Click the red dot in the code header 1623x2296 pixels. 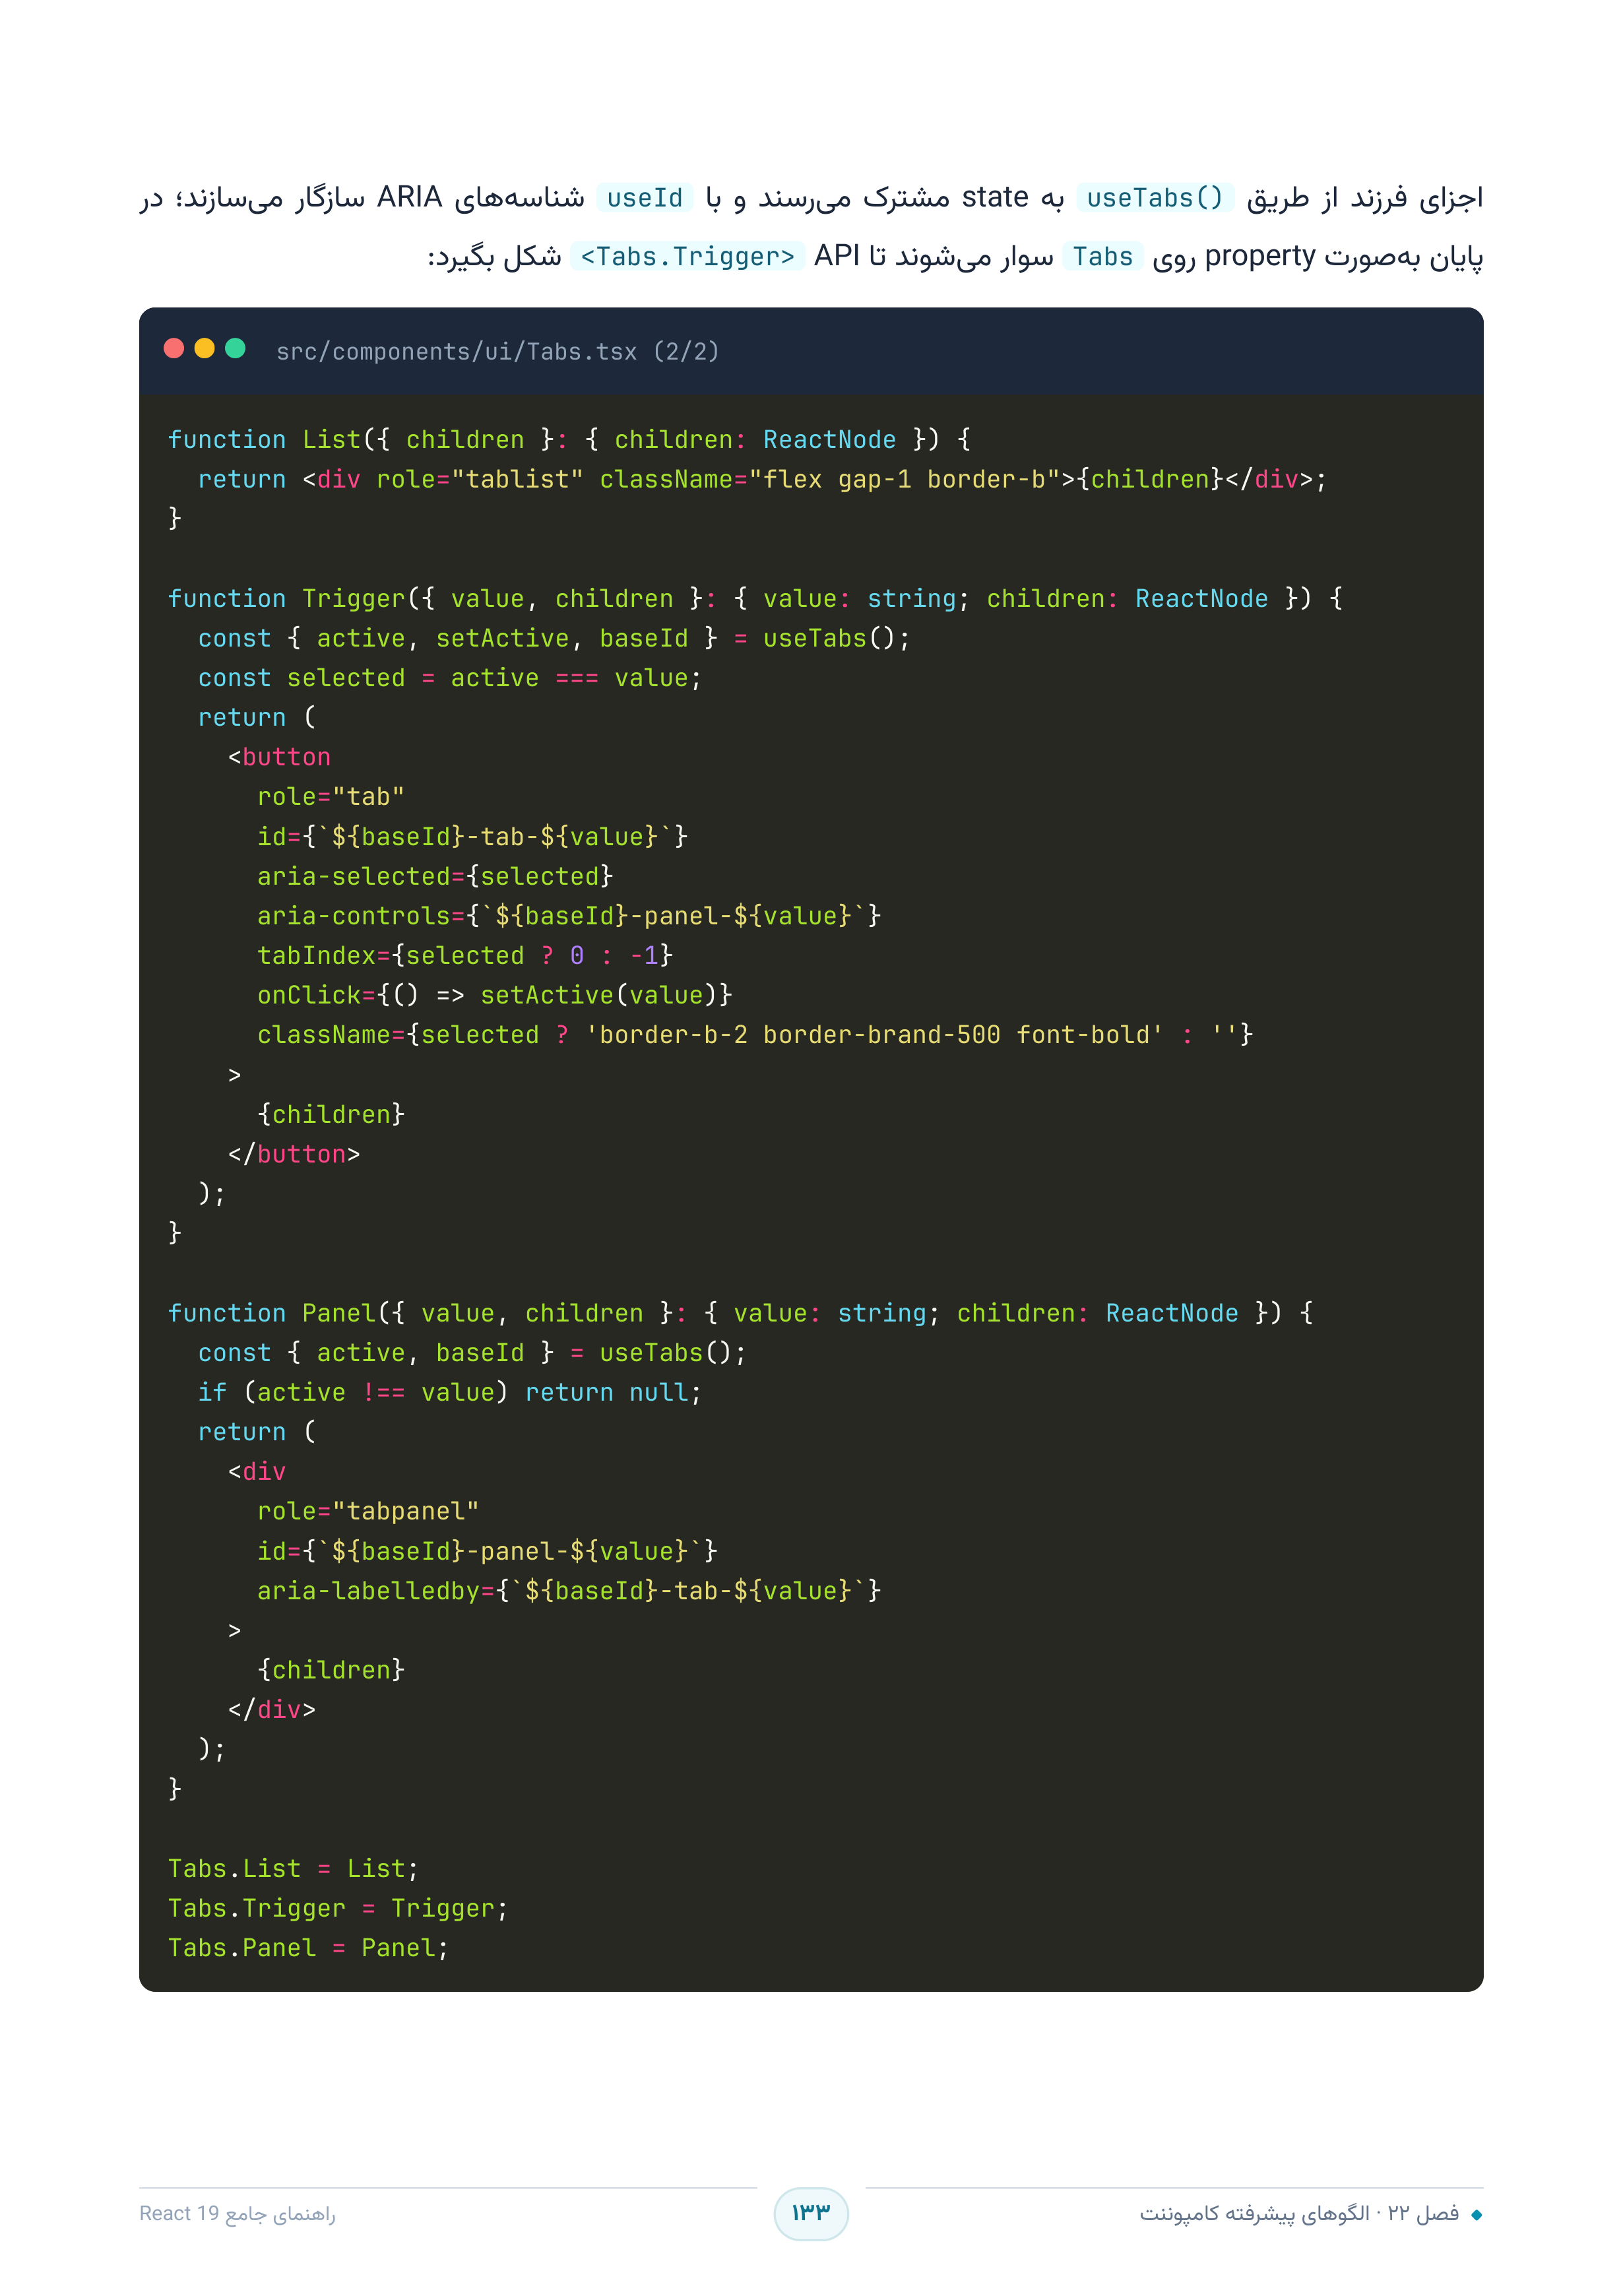[x=174, y=348]
